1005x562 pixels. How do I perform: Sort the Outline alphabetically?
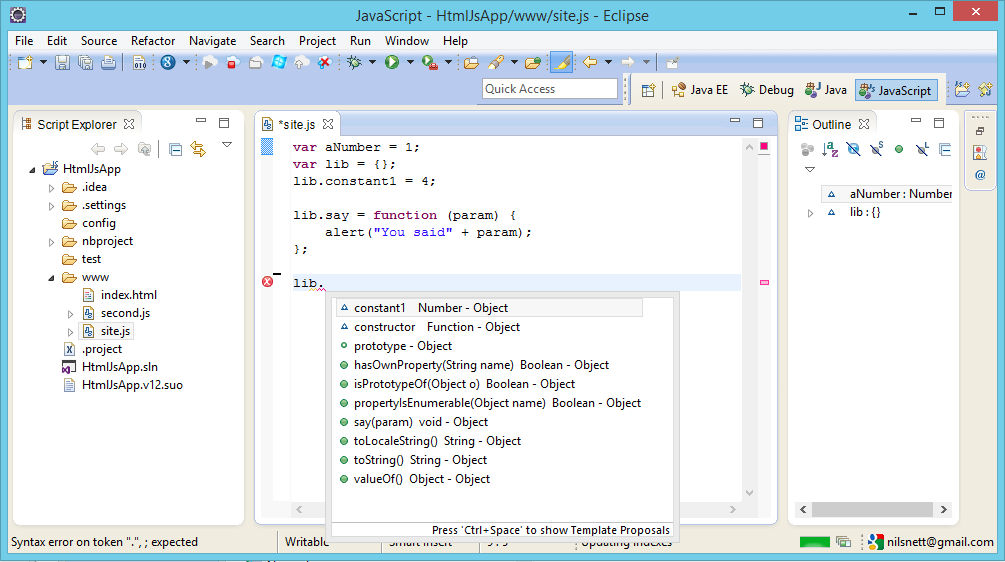pos(830,149)
